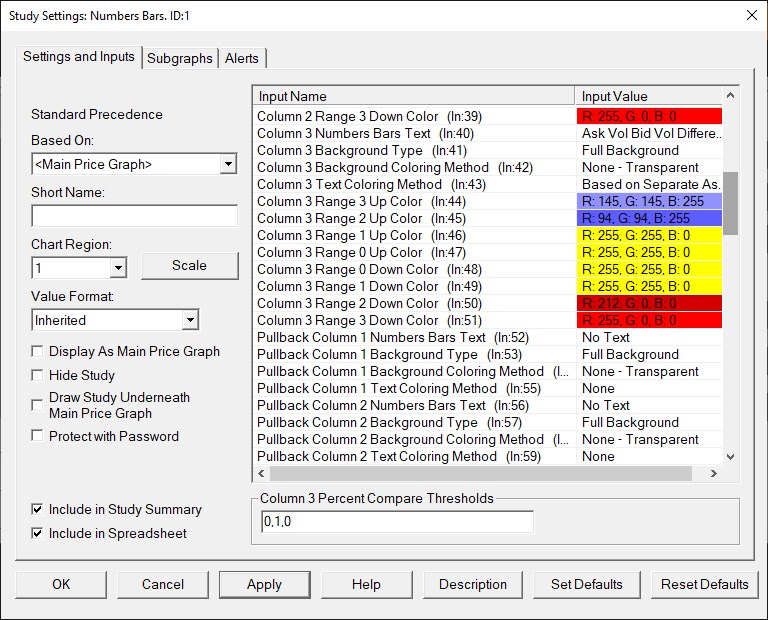Toggle the Hide Study checkbox
Screen dimensions: 768x620
38,376
